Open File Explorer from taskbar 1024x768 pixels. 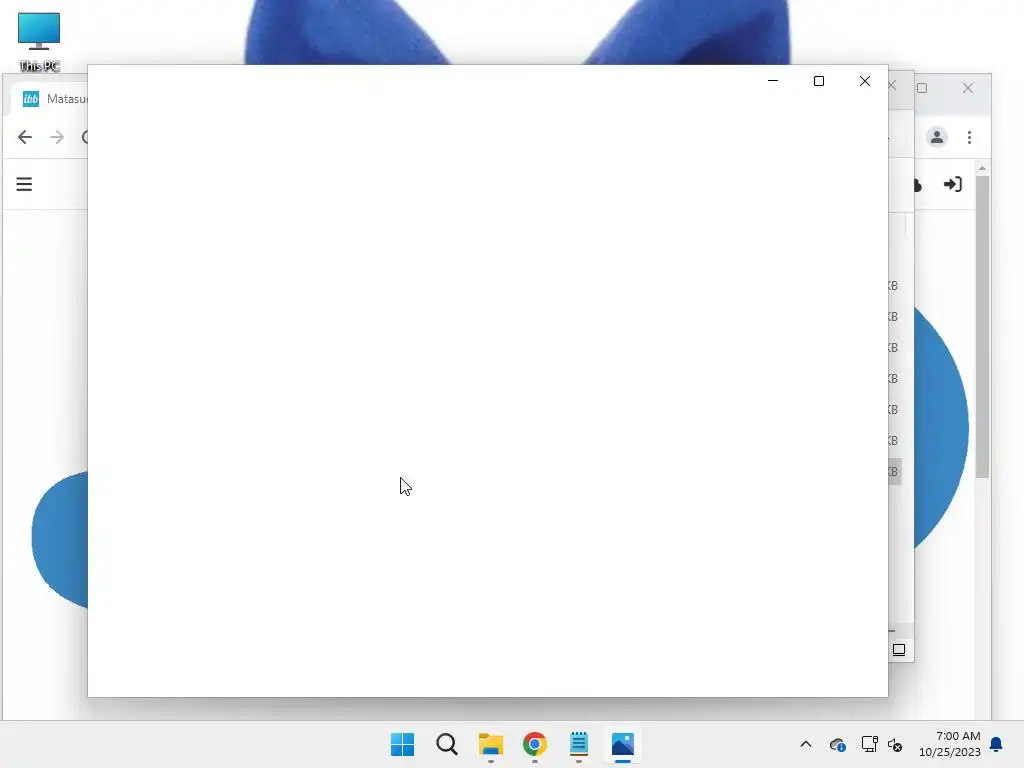pyautogui.click(x=490, y=744)
